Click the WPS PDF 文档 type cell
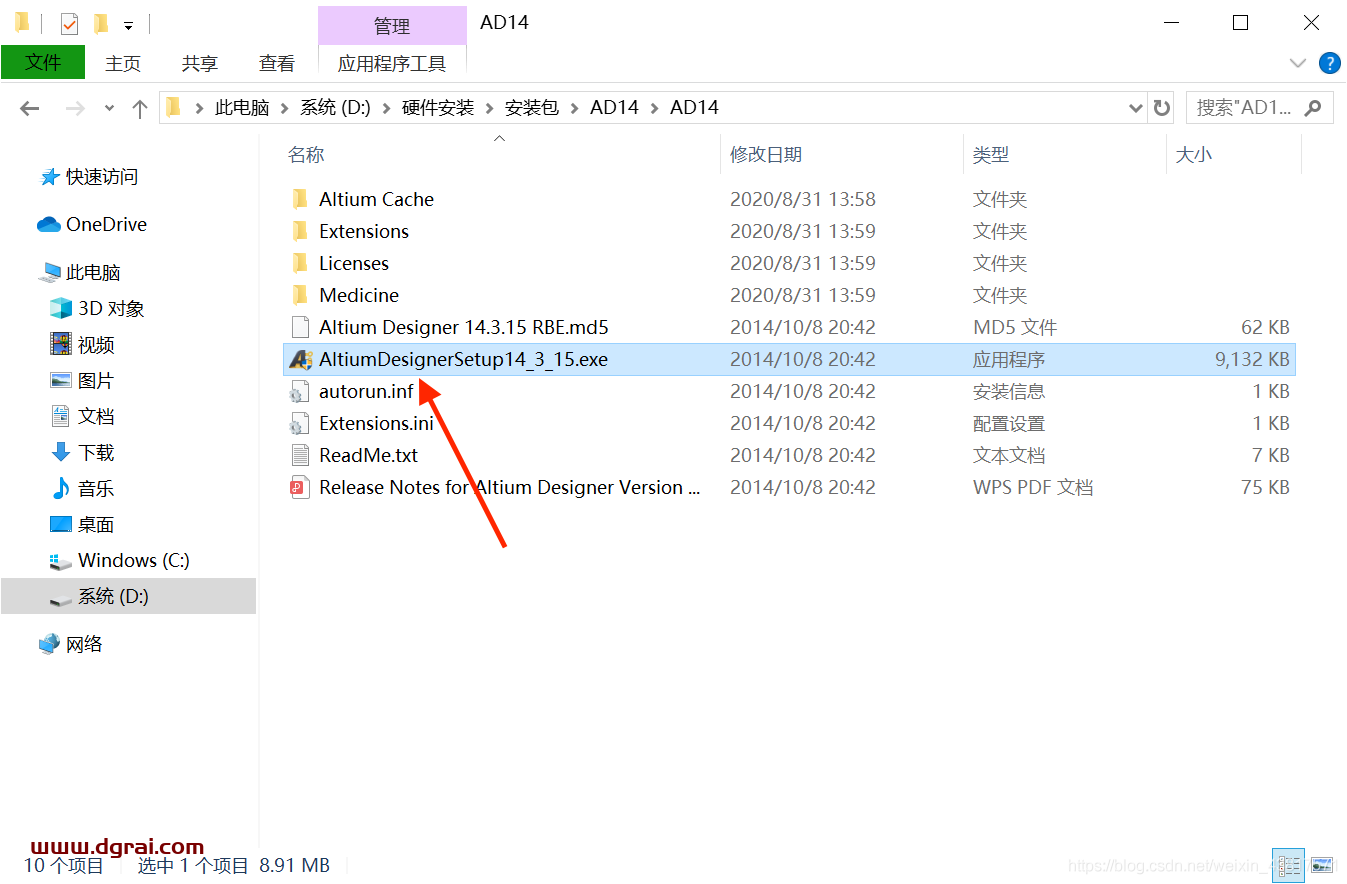 (1033, 487)
